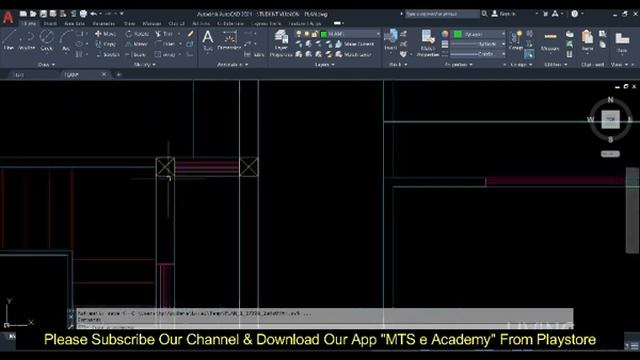
Task: Toggle layer on/off light bulb
Action: pyautogui.click(x=299, y=34)
